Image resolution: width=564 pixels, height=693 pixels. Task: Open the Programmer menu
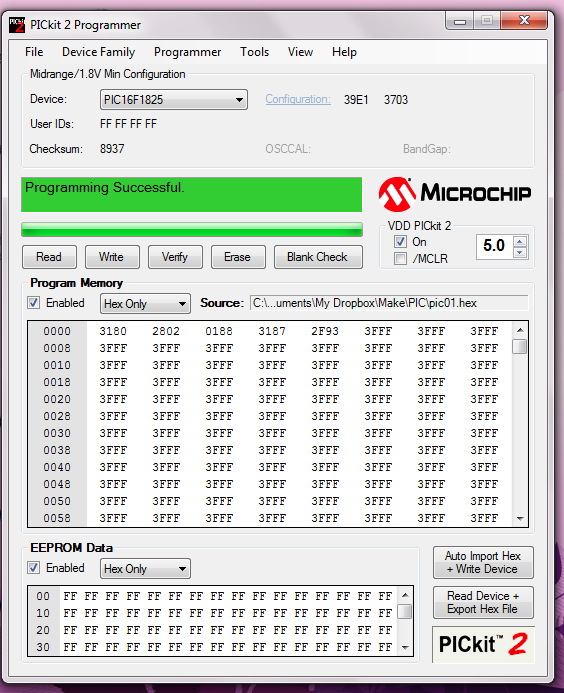coord(187,52)
